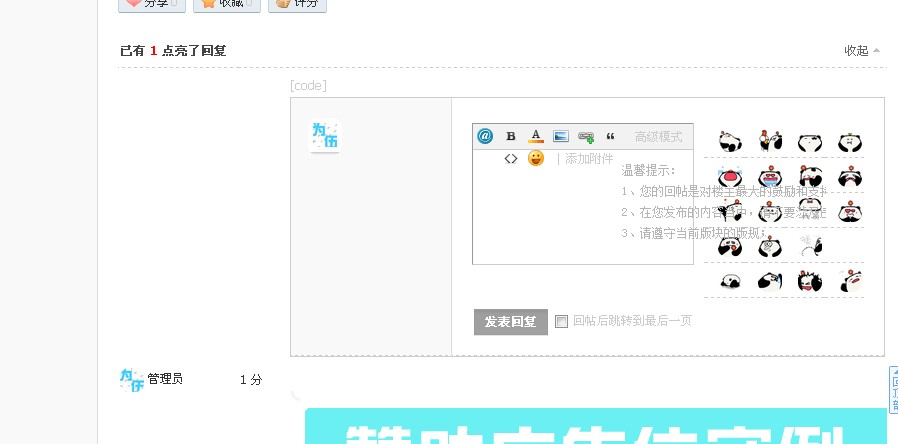898x444 pixels.
Task: Select the panda with blue tear in bottom row
Action: point(770,281)
